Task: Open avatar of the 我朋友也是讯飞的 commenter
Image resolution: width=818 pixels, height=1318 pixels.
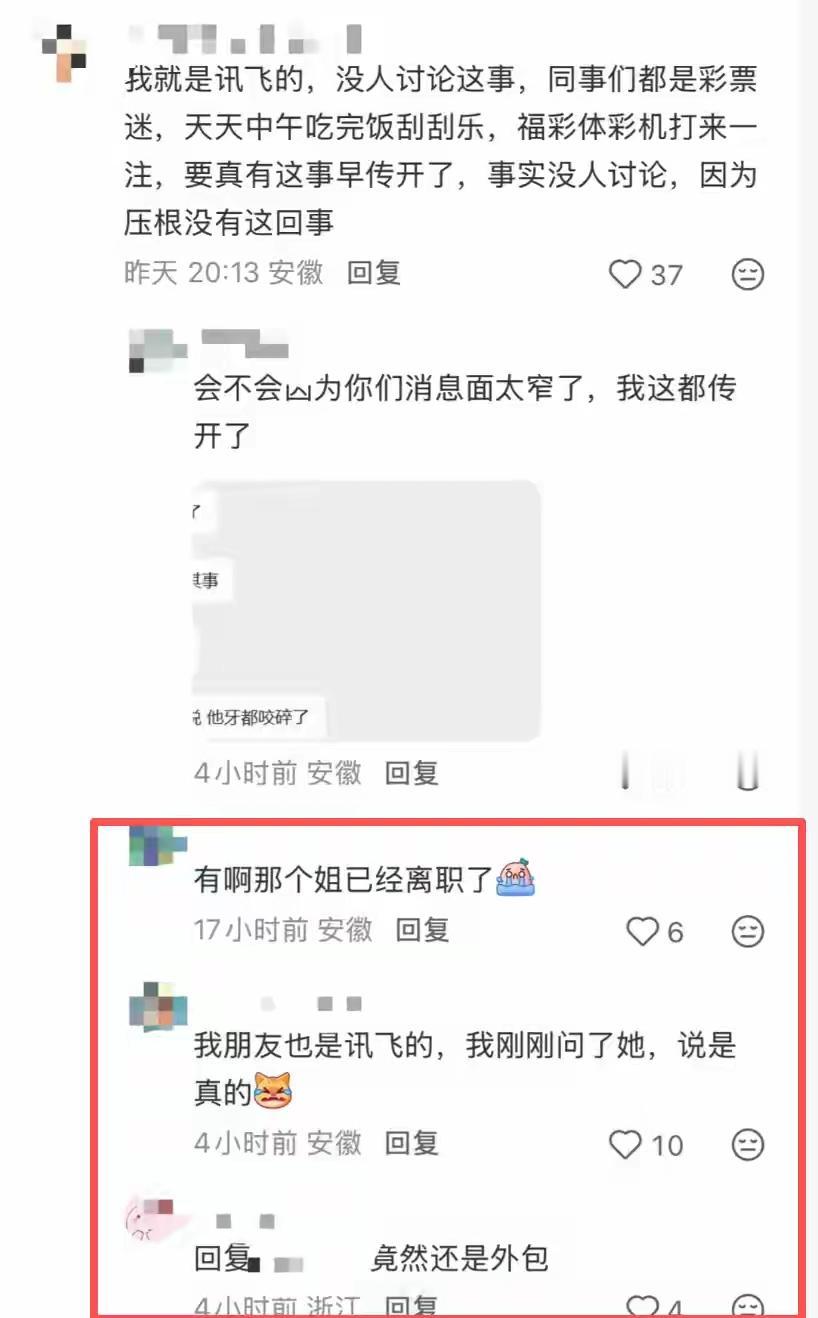Action: tap(158, 1006)
